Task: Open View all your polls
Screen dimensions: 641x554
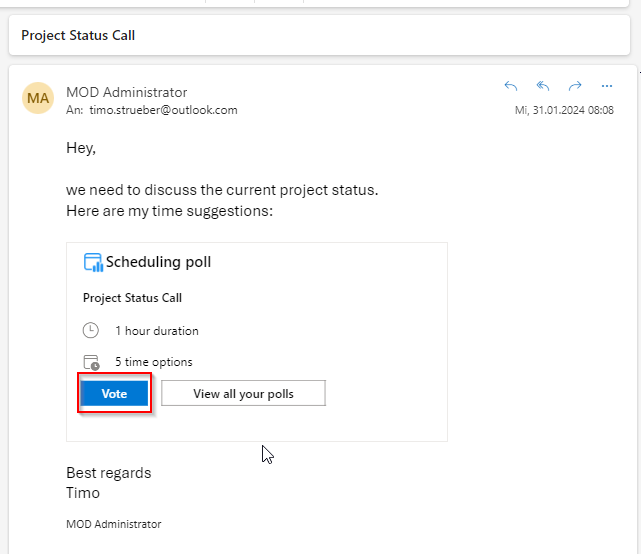Action: 243,393
